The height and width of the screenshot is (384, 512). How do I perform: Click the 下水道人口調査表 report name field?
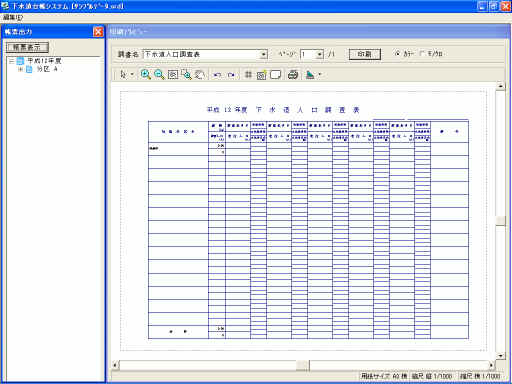202,54
